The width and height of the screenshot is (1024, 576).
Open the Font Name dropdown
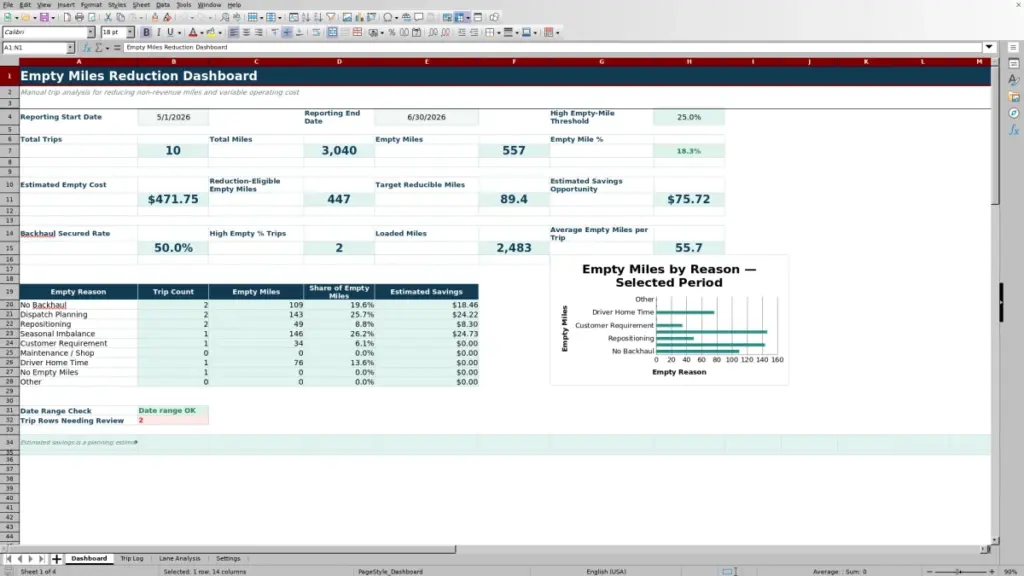(x=91, y=32)
